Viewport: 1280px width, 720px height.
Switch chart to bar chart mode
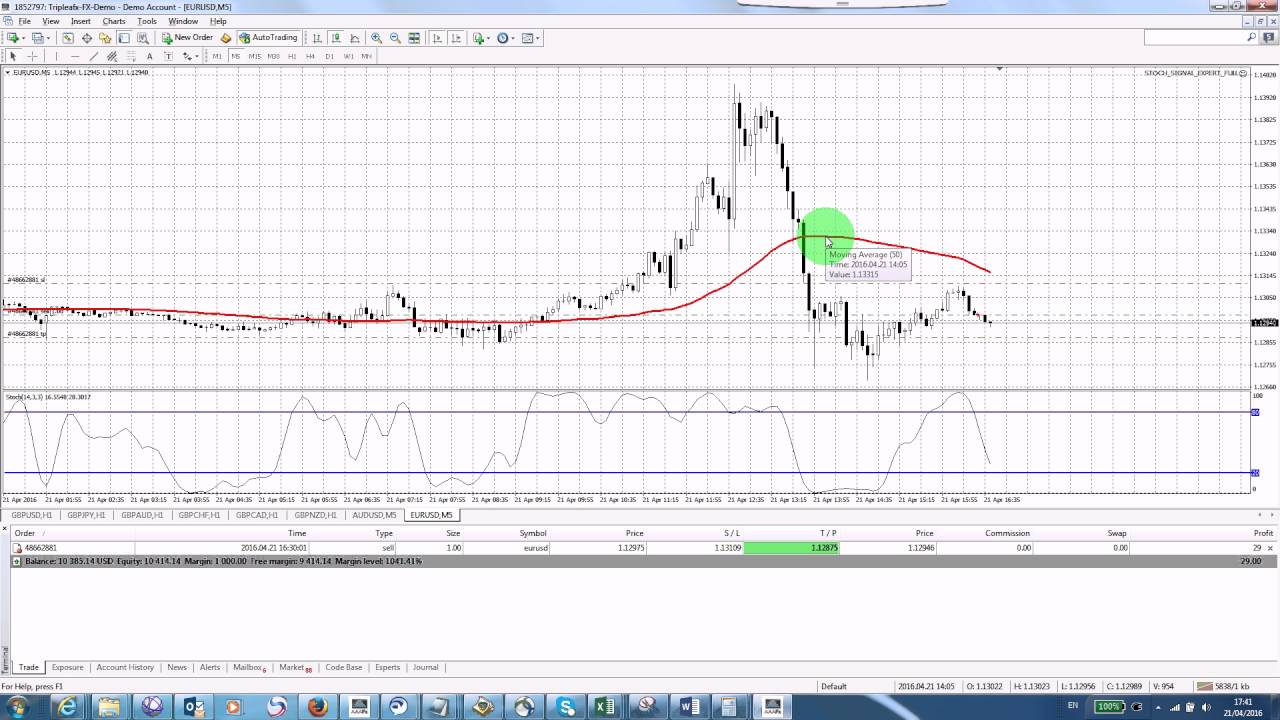[318, 38]
